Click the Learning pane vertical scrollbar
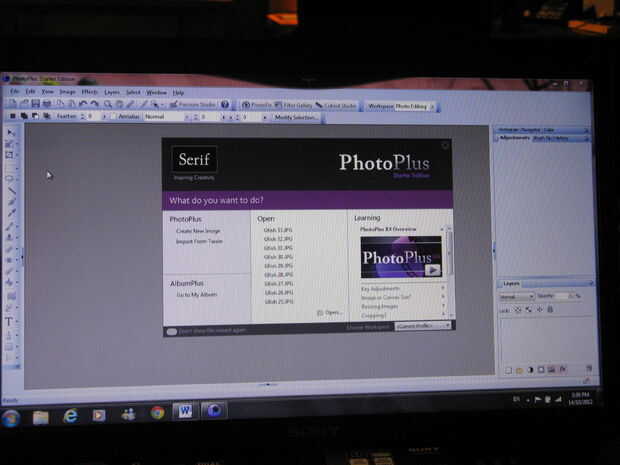Screen dimensions: 620x465 [449, 271]
